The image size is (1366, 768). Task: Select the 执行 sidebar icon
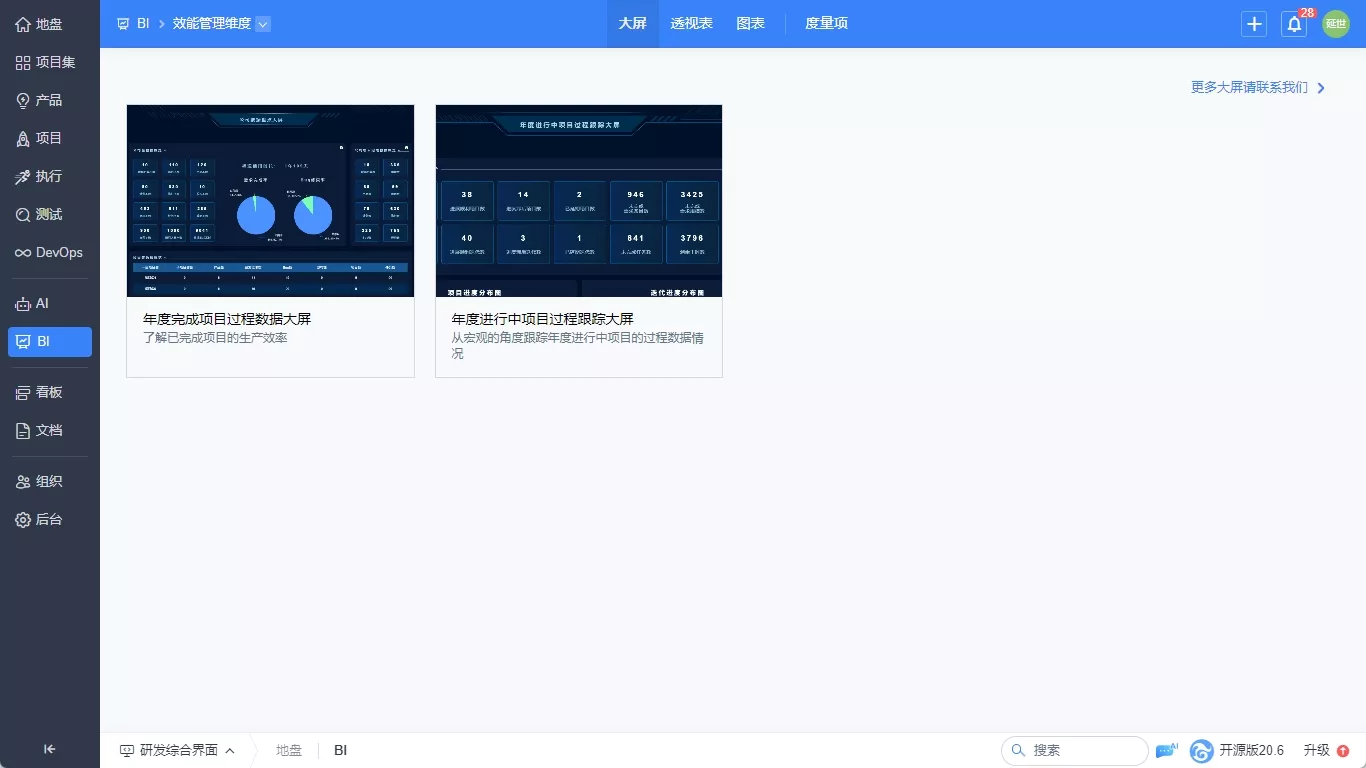23,176
